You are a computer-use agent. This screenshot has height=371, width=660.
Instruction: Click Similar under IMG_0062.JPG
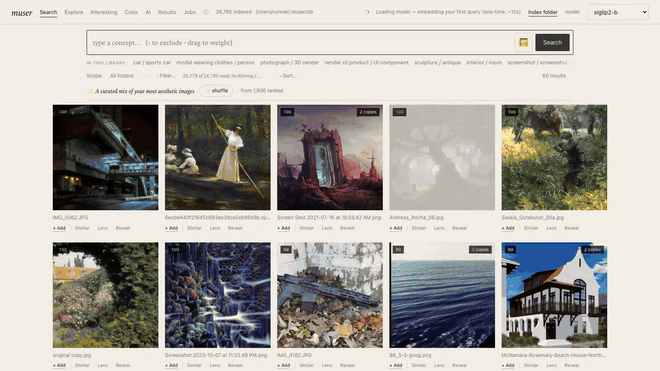coord(82,228)
